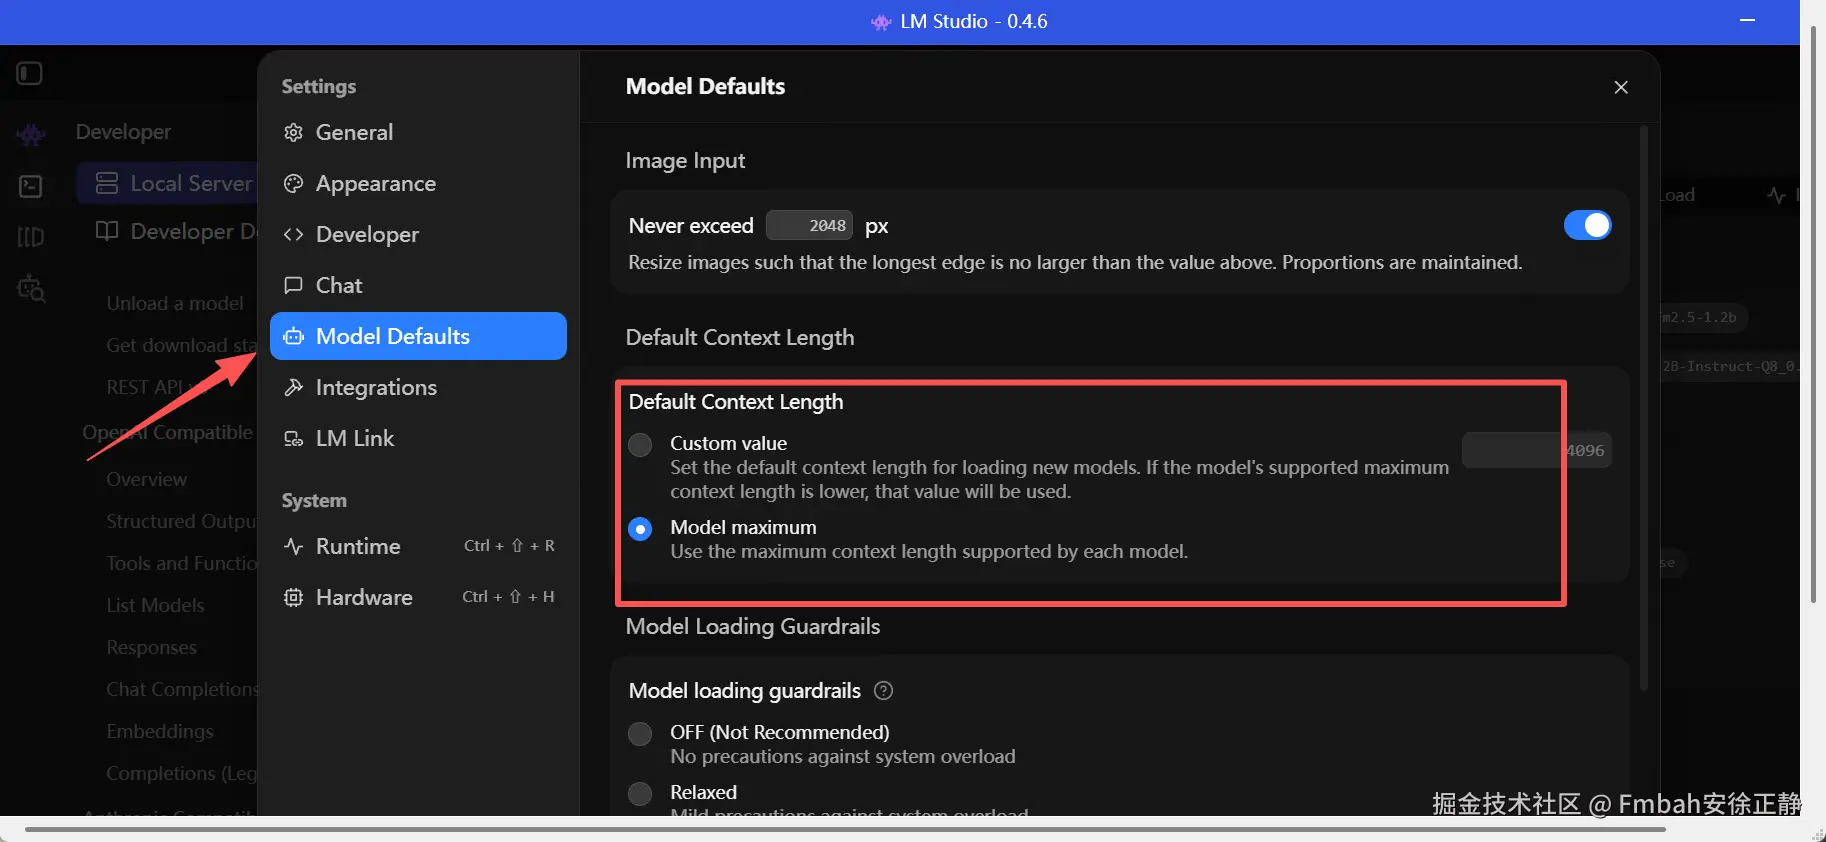The height and width of the screenshot is (842, 1826).
Task: Open Tools and Function docs entry
Action: click(x=181, y=563)
